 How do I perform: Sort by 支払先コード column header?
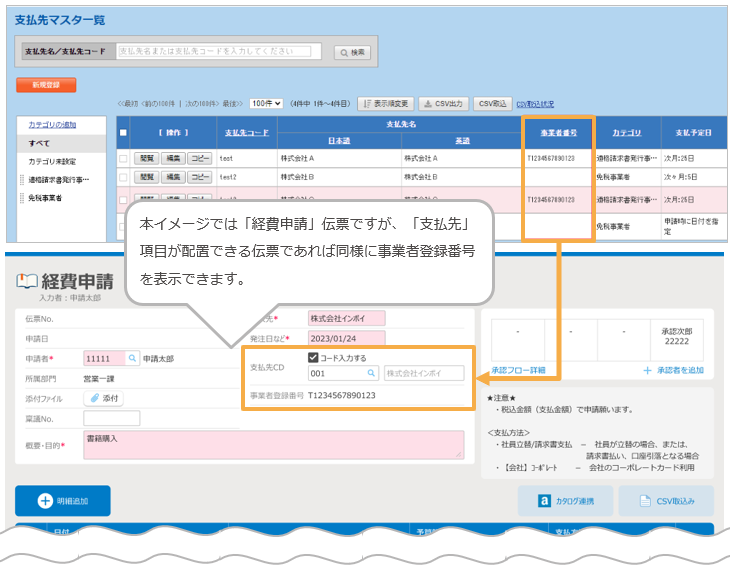(246, 132)
